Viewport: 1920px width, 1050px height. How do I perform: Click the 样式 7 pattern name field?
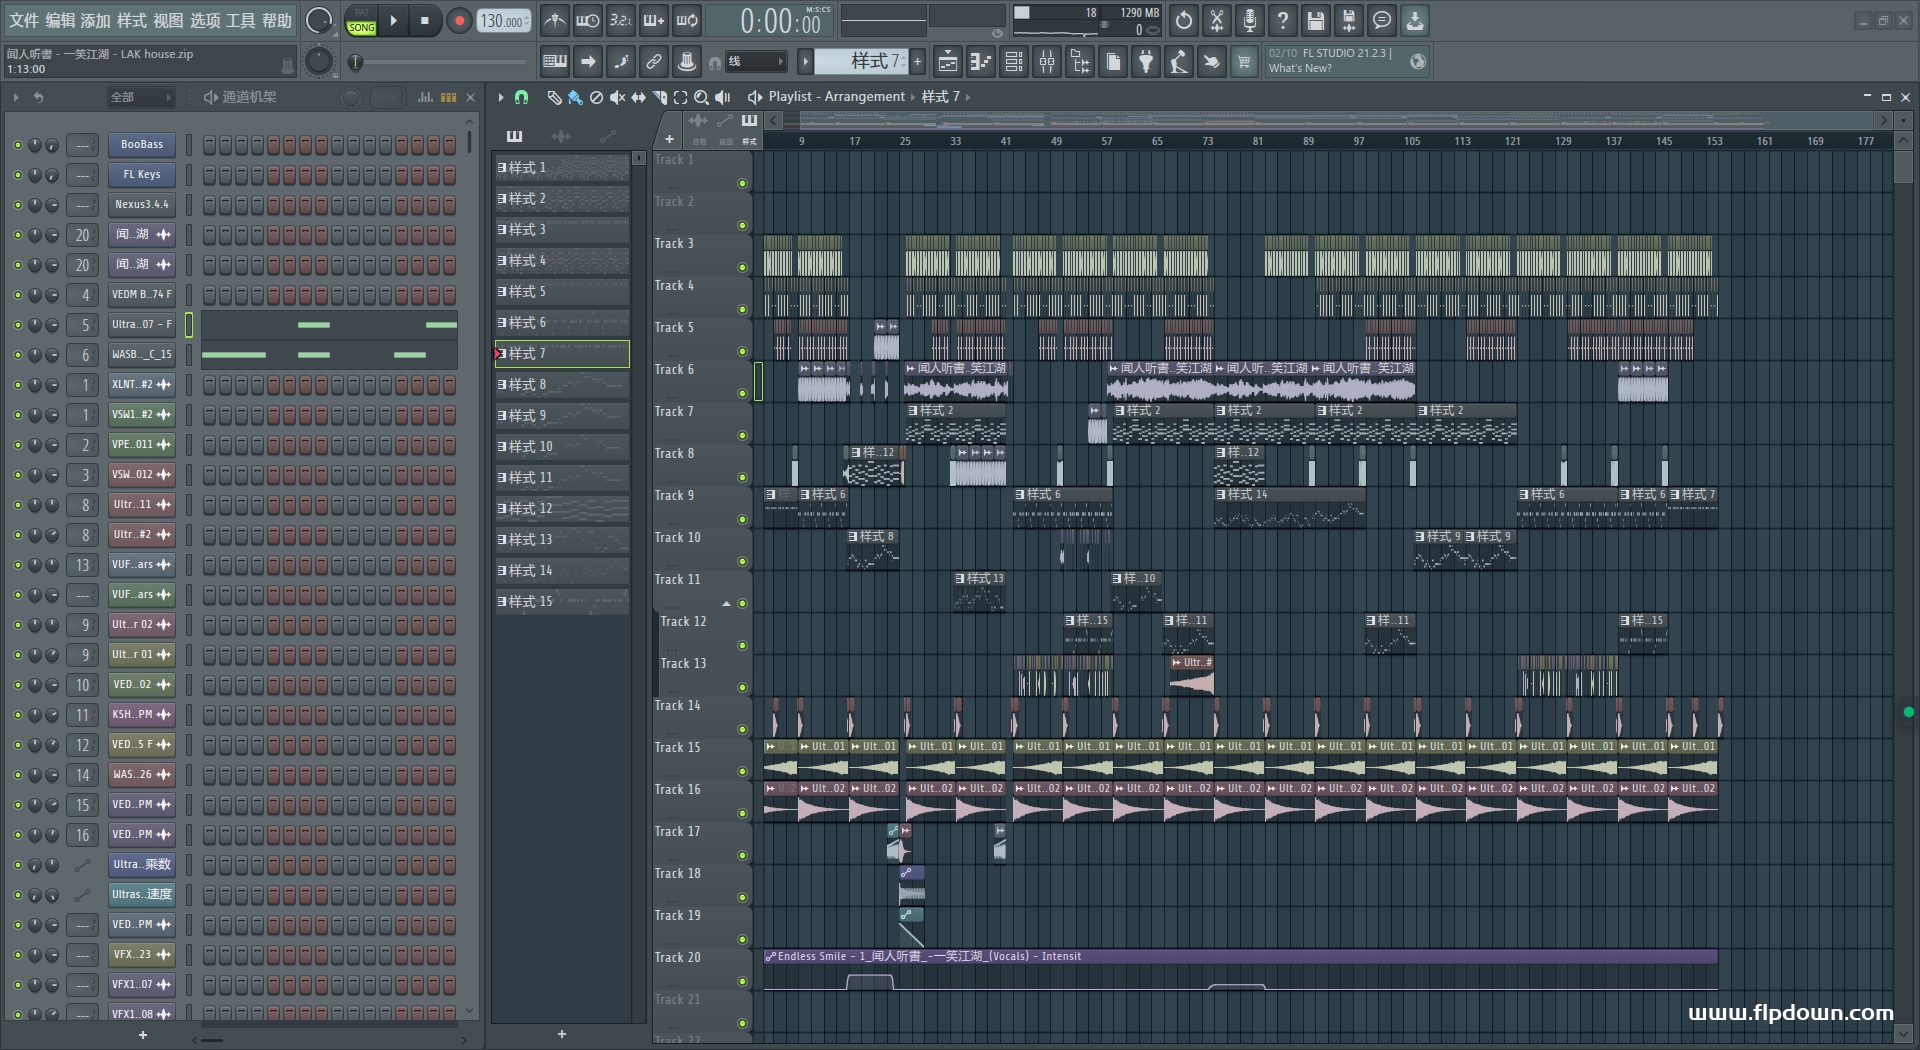coord(861,62)
